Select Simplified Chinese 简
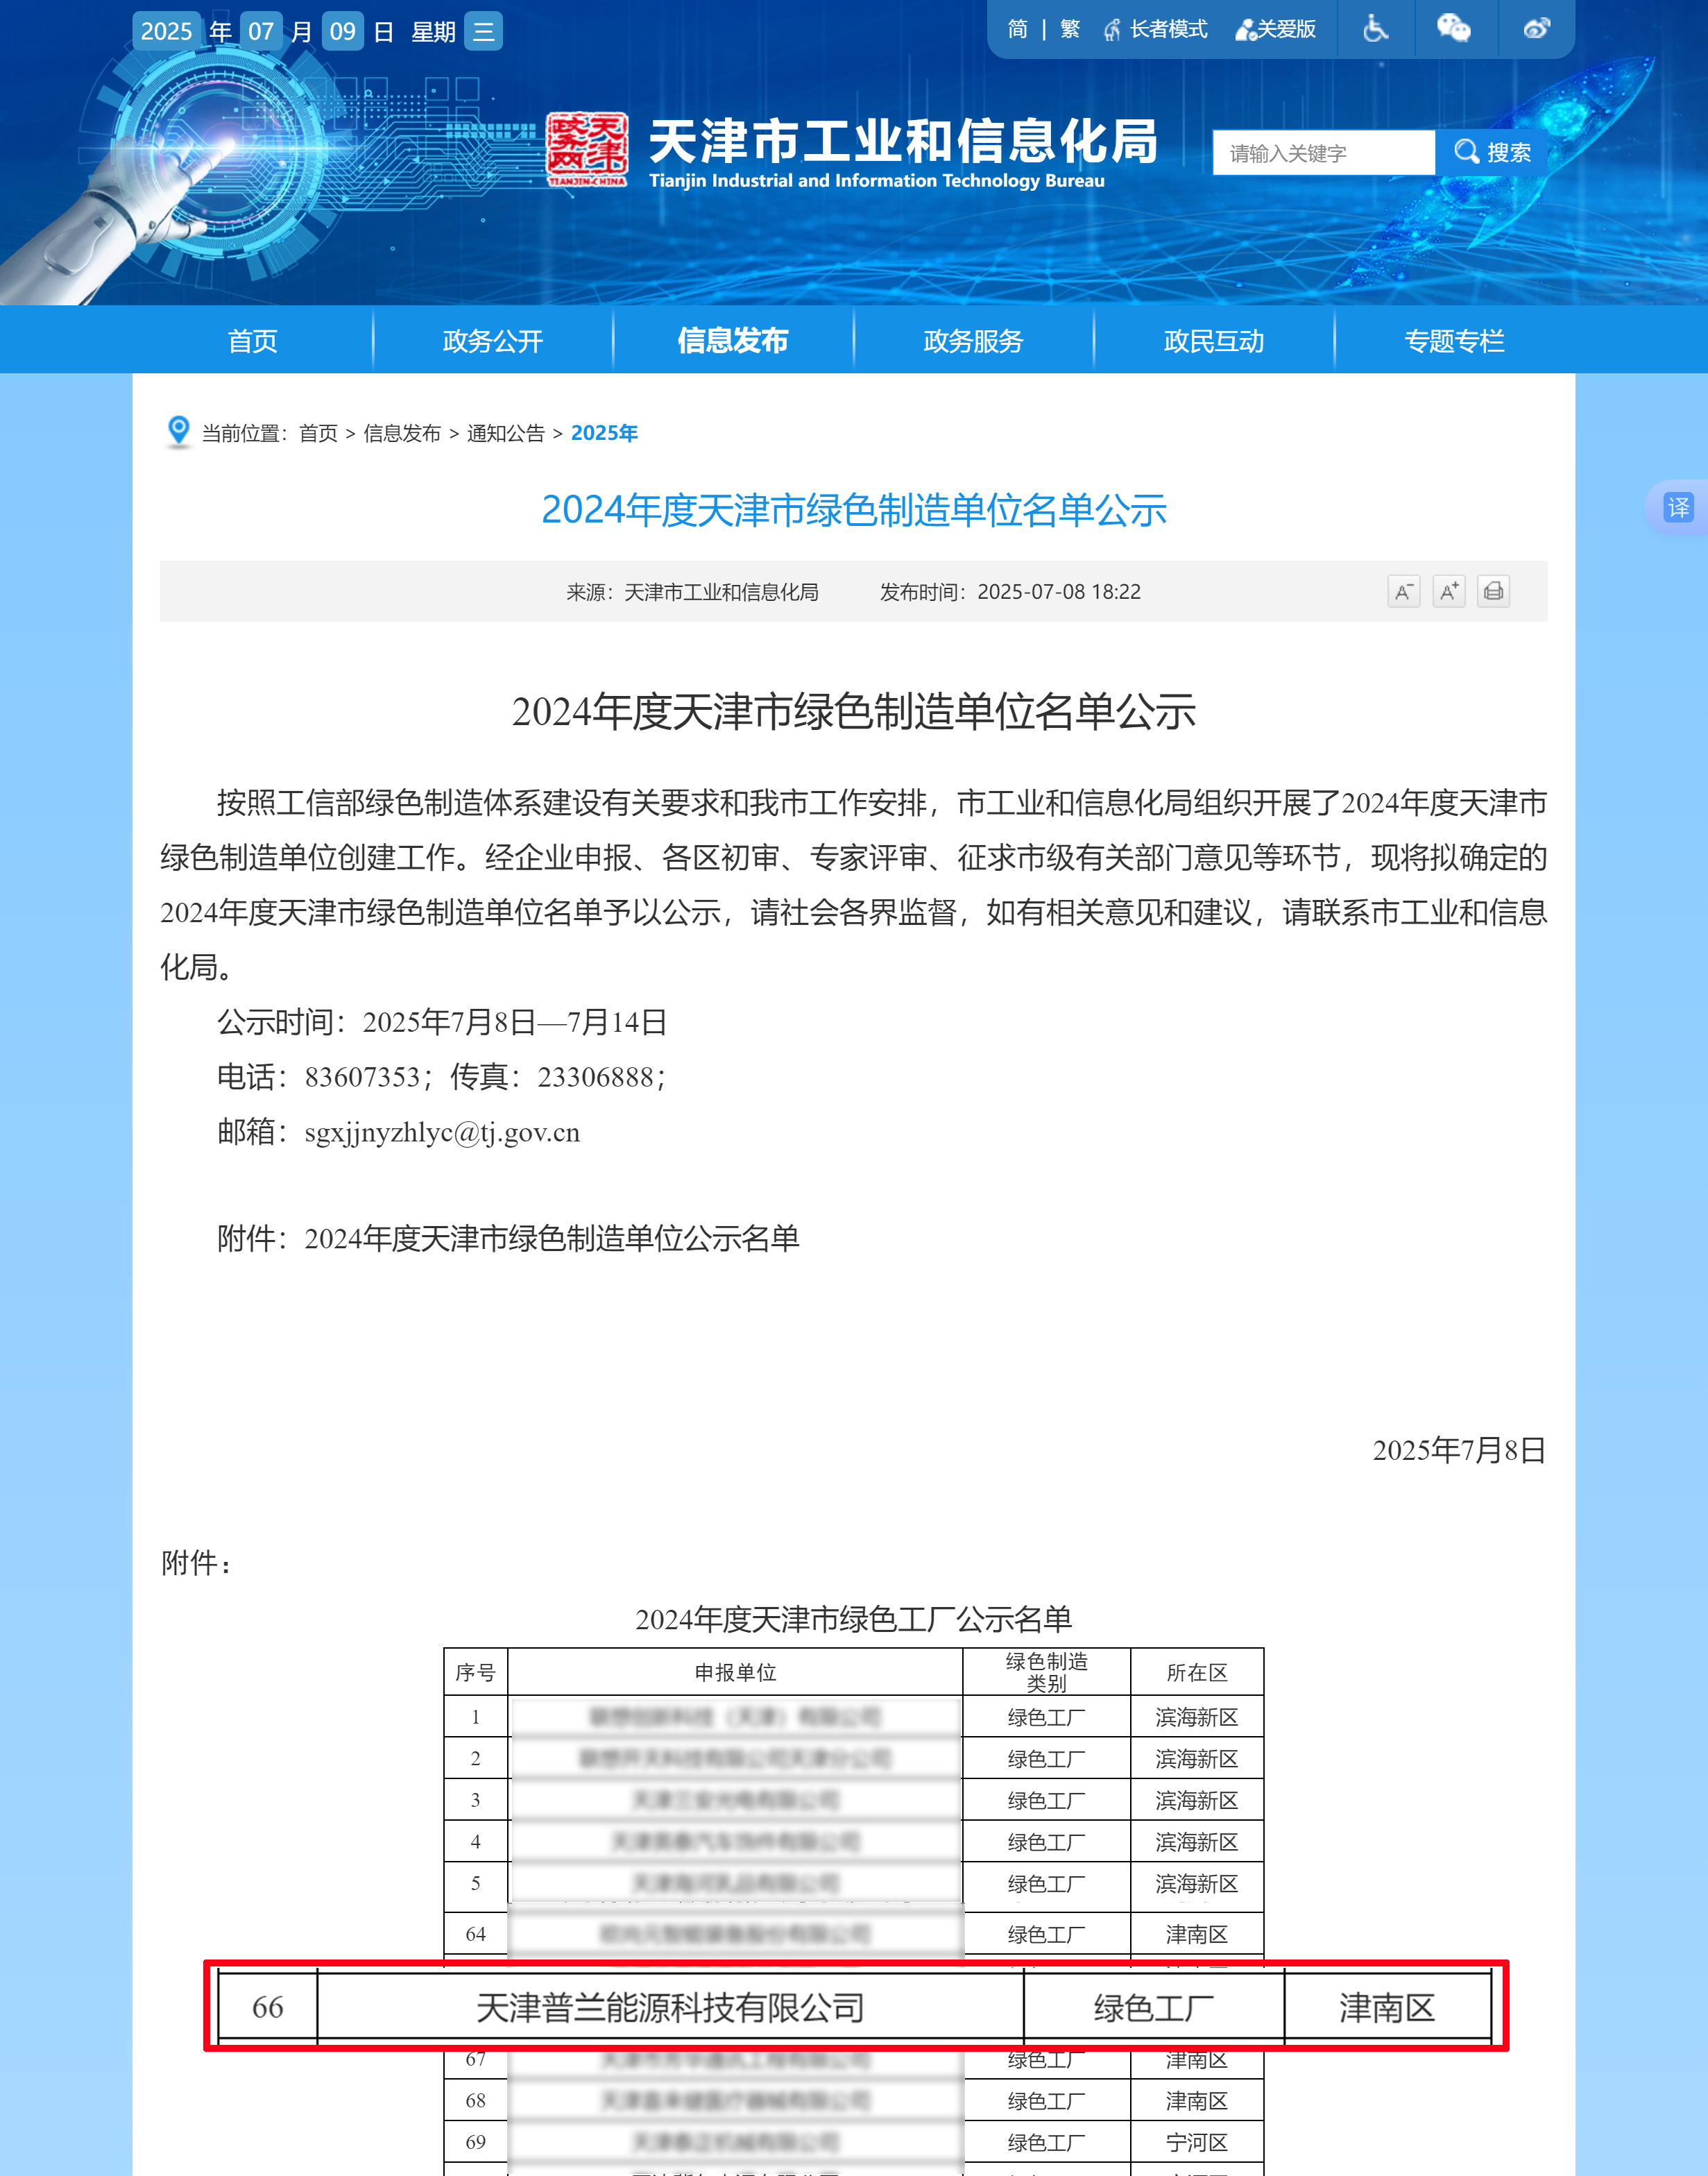The height and width of the screenshot is (2176, 1708). (x=1017, y=30)
